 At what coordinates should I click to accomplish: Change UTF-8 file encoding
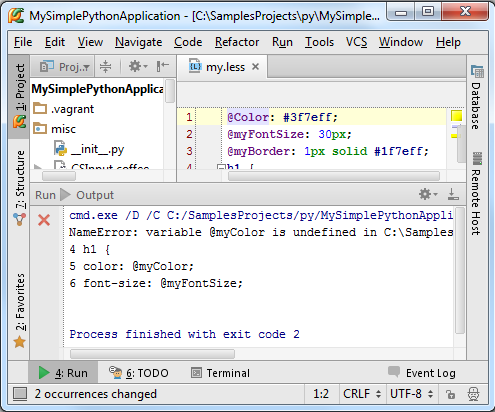coord(412,394)
